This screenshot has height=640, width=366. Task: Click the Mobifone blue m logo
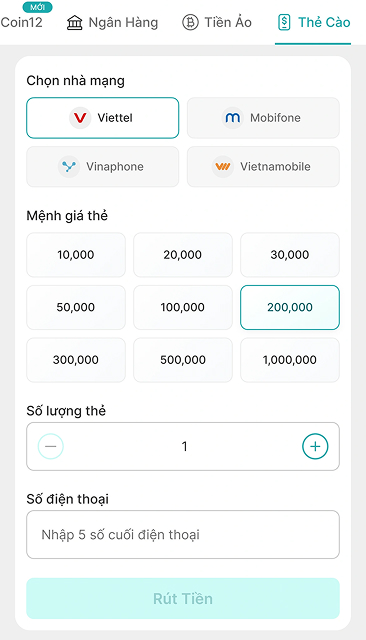click(x=233, y=118)
